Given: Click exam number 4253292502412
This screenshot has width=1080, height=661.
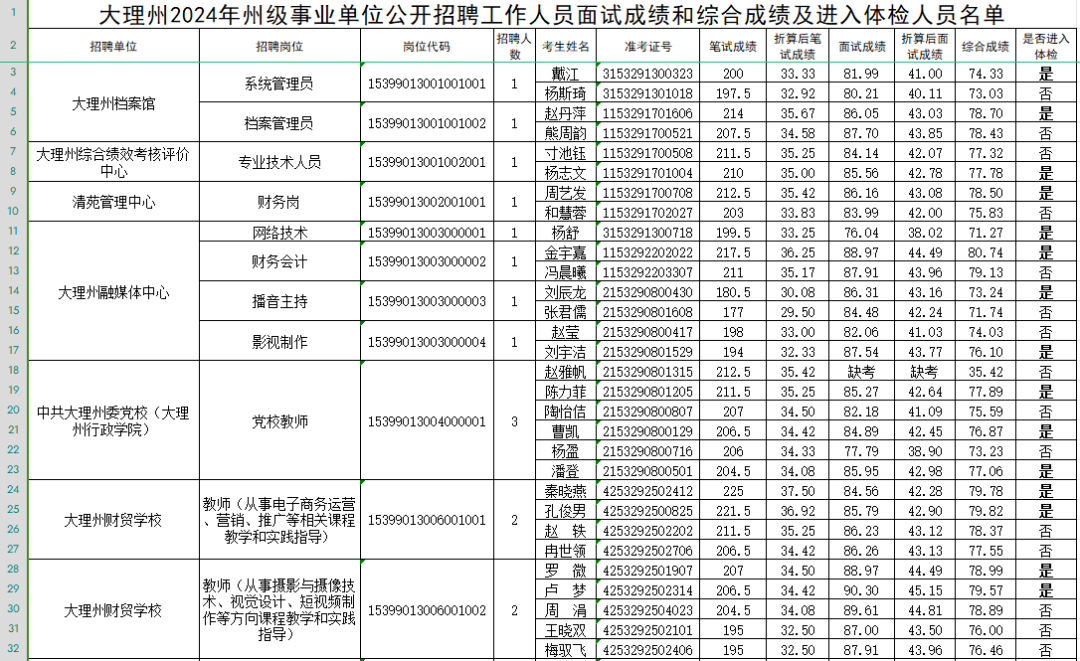Looking at the screenshot, I should pos(647,491).
